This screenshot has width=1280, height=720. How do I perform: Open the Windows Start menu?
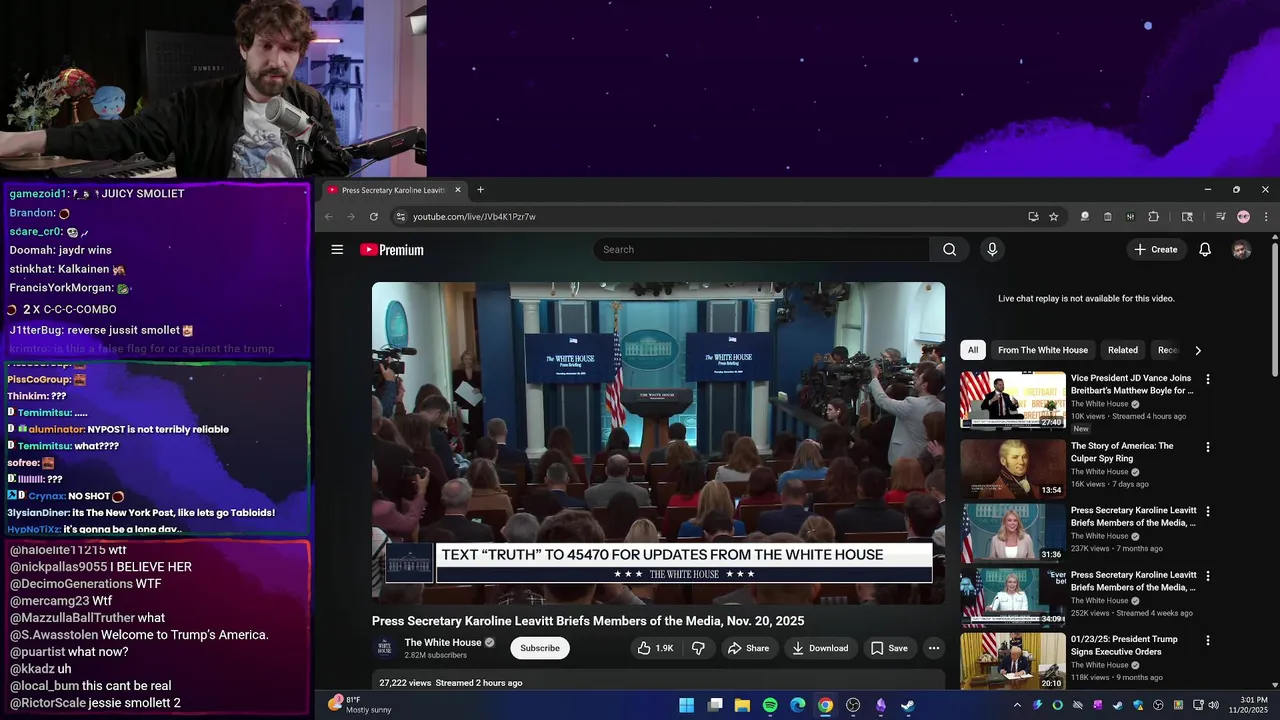click(687, 705)
